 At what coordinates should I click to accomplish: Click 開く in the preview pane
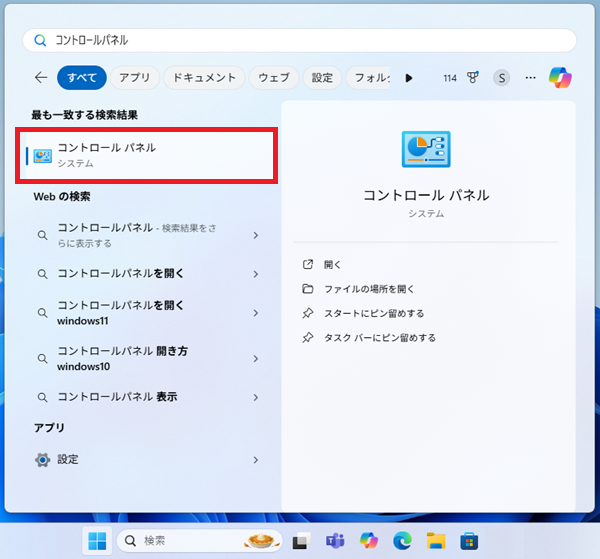point(332,264)
